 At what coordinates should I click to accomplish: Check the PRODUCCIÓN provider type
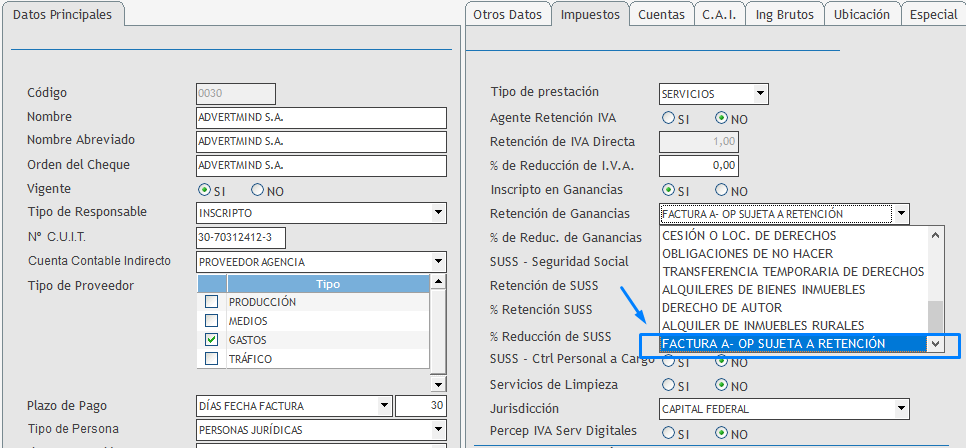211,302
